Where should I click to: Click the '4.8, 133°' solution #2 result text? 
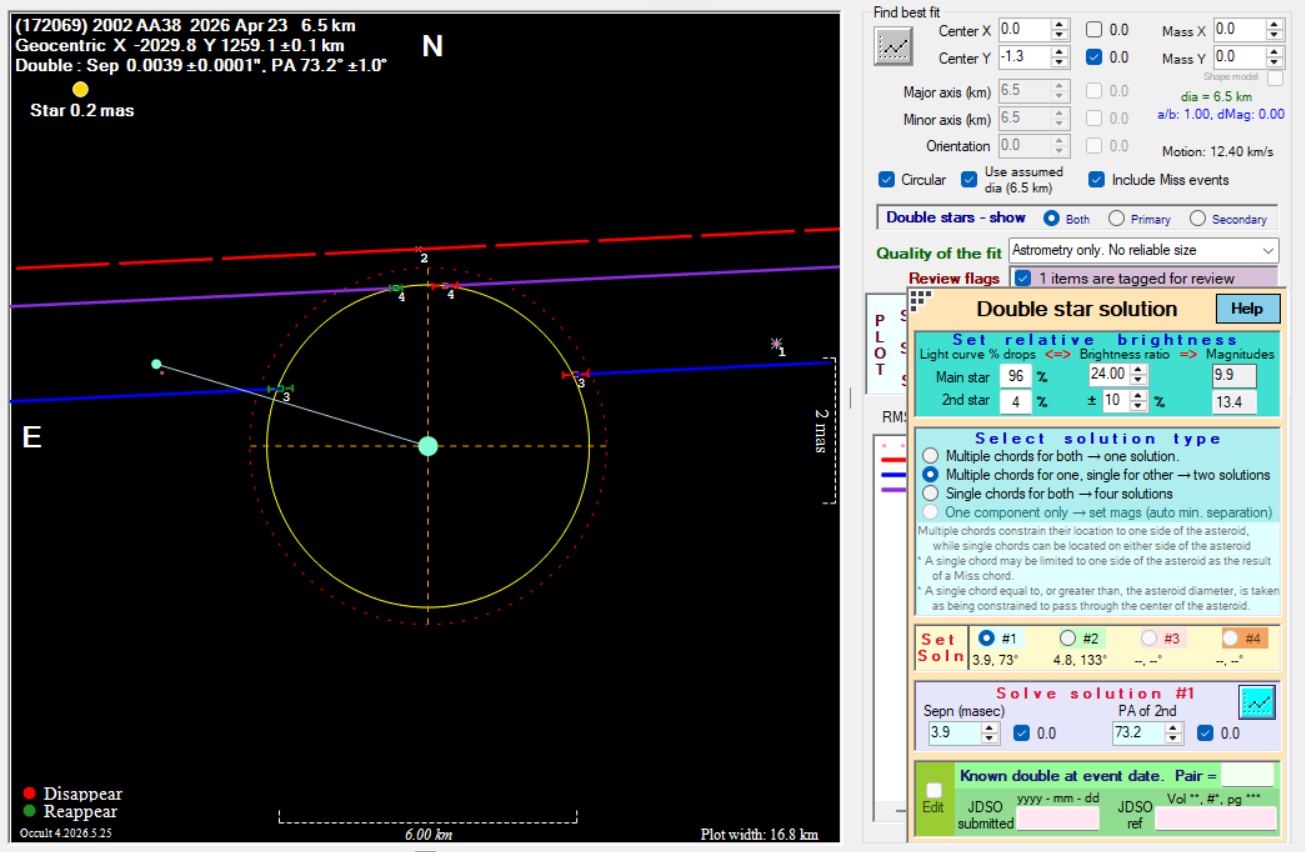pos(1078,660)
